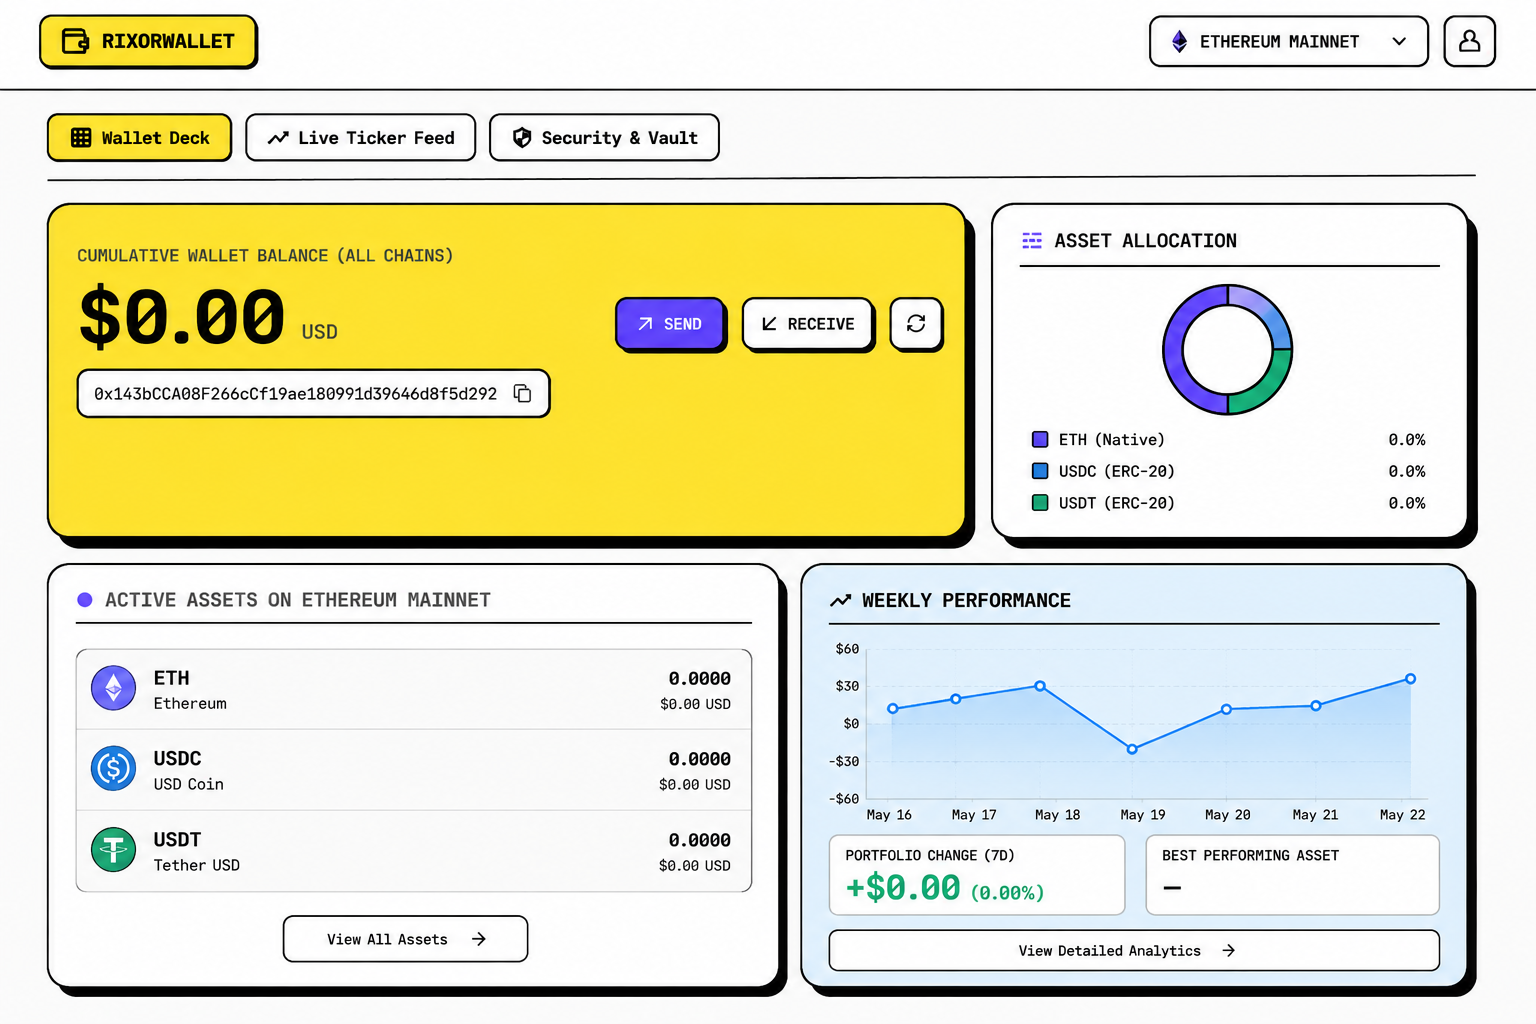1536x1024 pixels.
Task: Click the USDC coin icon
Action: tap(114, 769)
